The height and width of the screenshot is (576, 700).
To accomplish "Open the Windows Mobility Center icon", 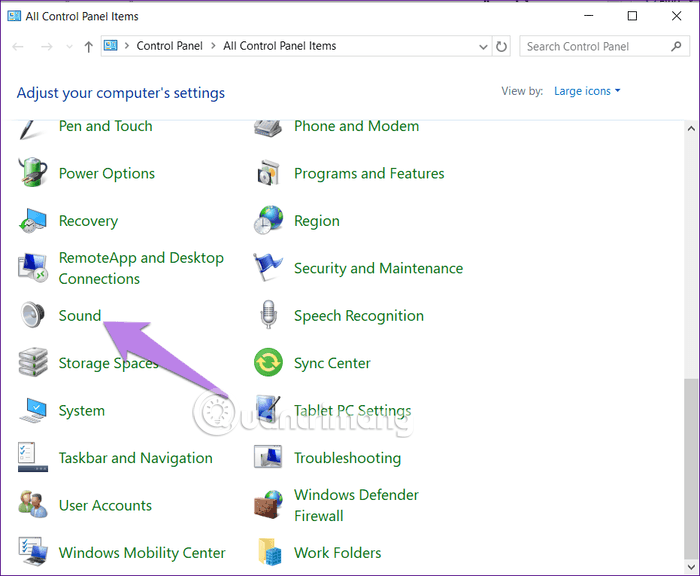I will pos(33,552).
